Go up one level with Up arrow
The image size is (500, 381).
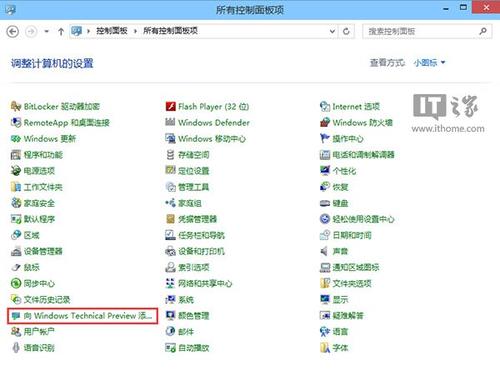click(61, 31)
